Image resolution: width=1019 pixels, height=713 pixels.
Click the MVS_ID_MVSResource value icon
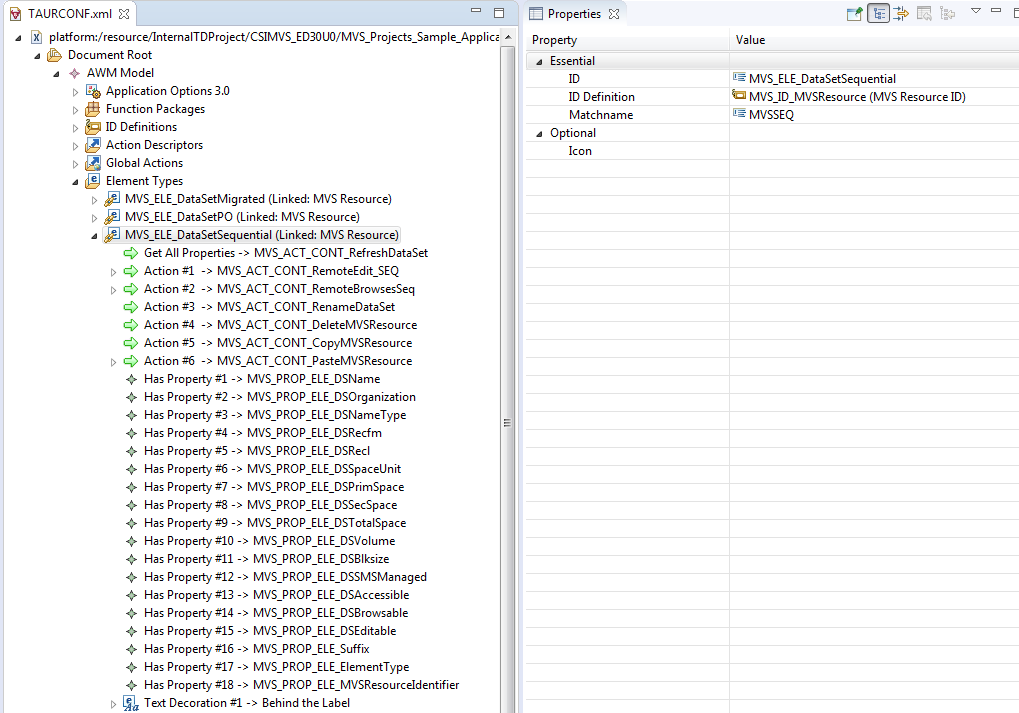pos(738,96)
